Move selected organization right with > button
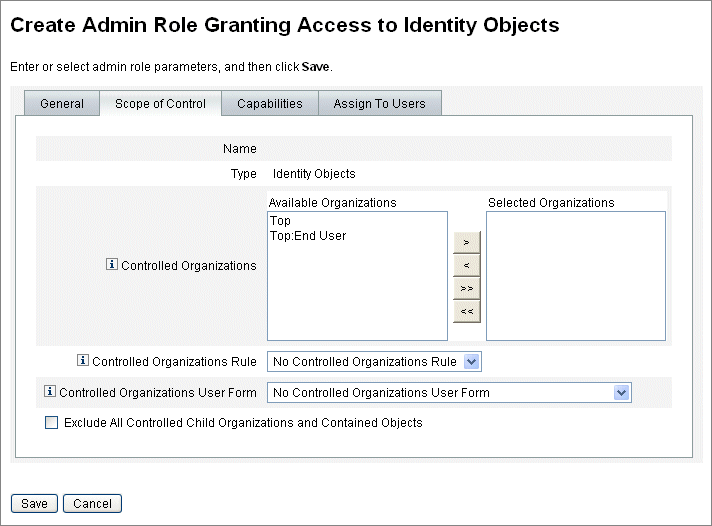The width and height of the screenshot is (712, 526). [466, 243]
